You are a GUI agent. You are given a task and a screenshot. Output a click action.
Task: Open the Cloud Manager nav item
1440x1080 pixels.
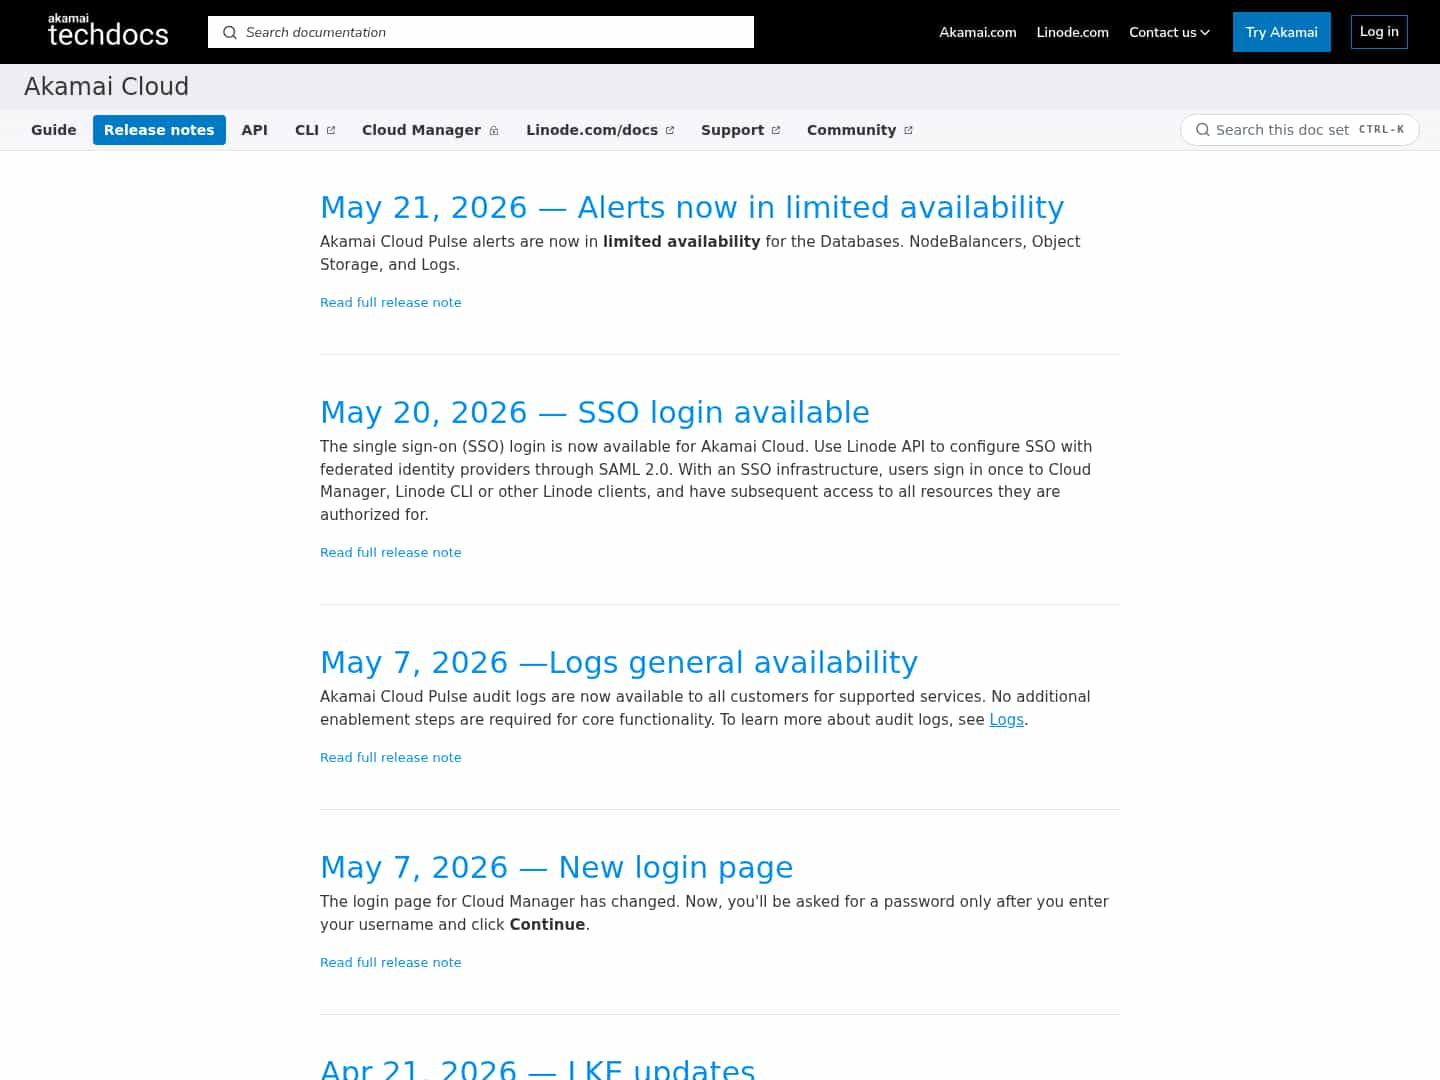pyautogui.click(x=430, y=130)
